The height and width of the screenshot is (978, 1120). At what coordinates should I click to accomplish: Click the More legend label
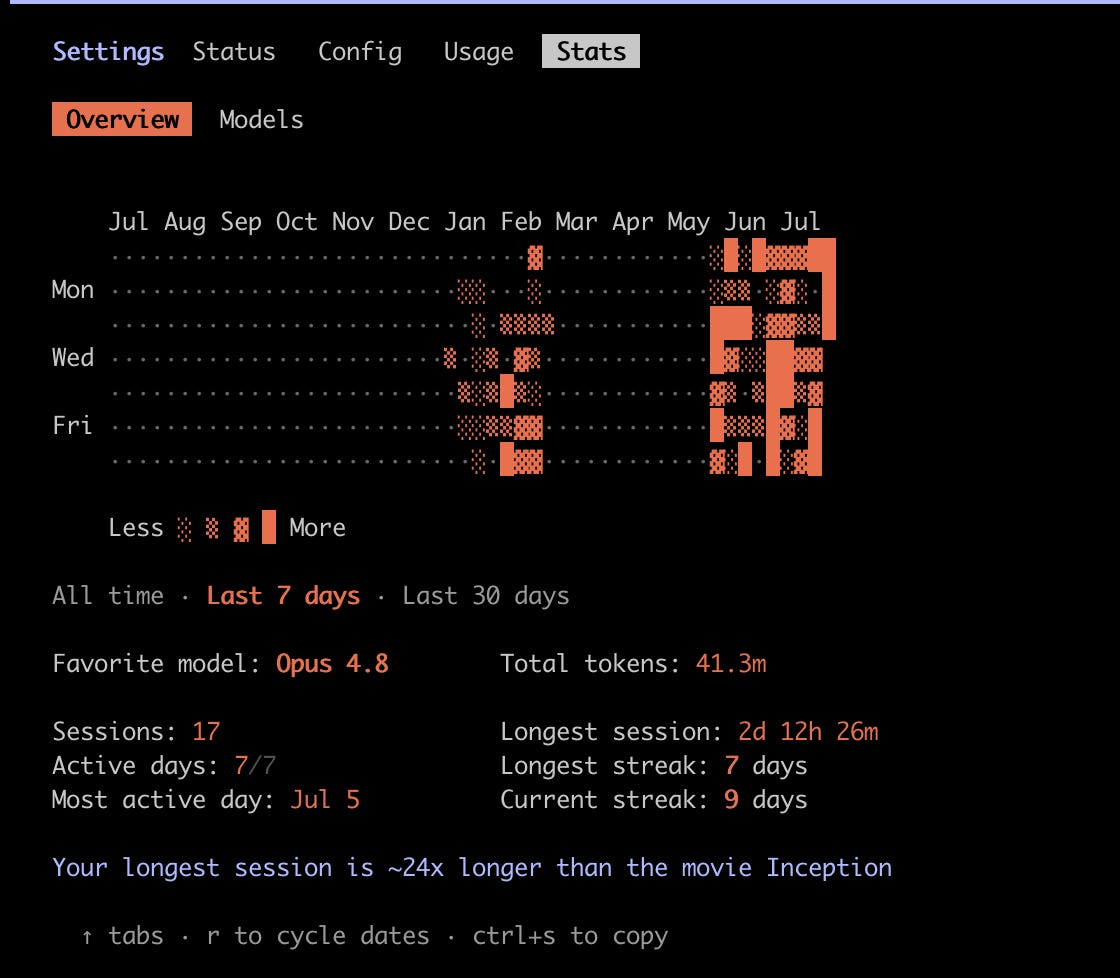[317, 527]
